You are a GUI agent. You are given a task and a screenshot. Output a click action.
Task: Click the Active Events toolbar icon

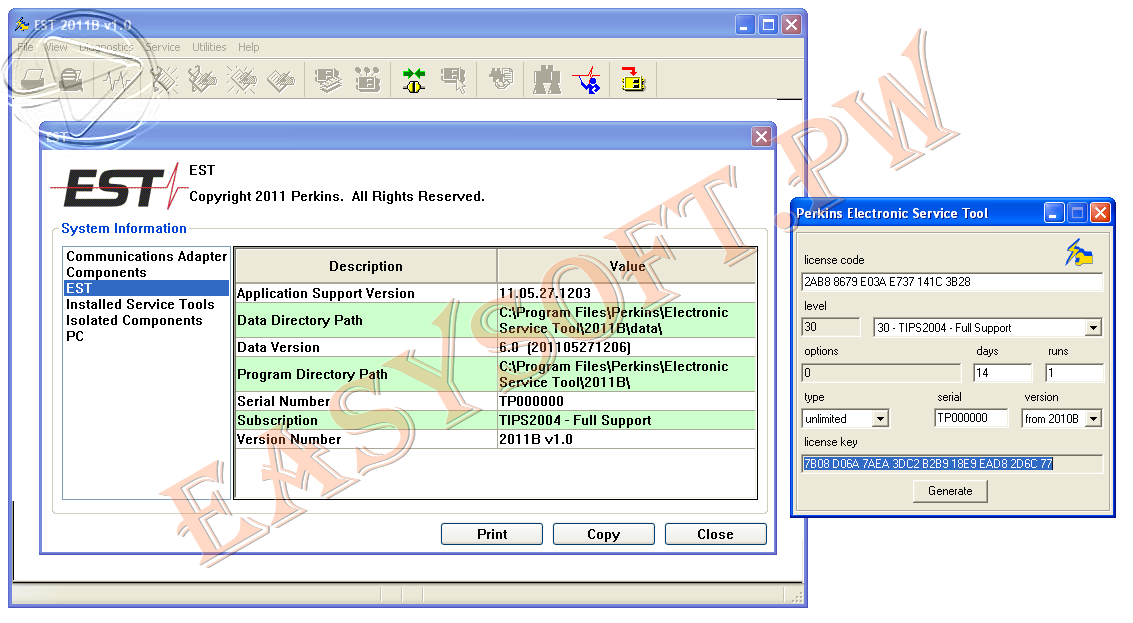[241, 80]
